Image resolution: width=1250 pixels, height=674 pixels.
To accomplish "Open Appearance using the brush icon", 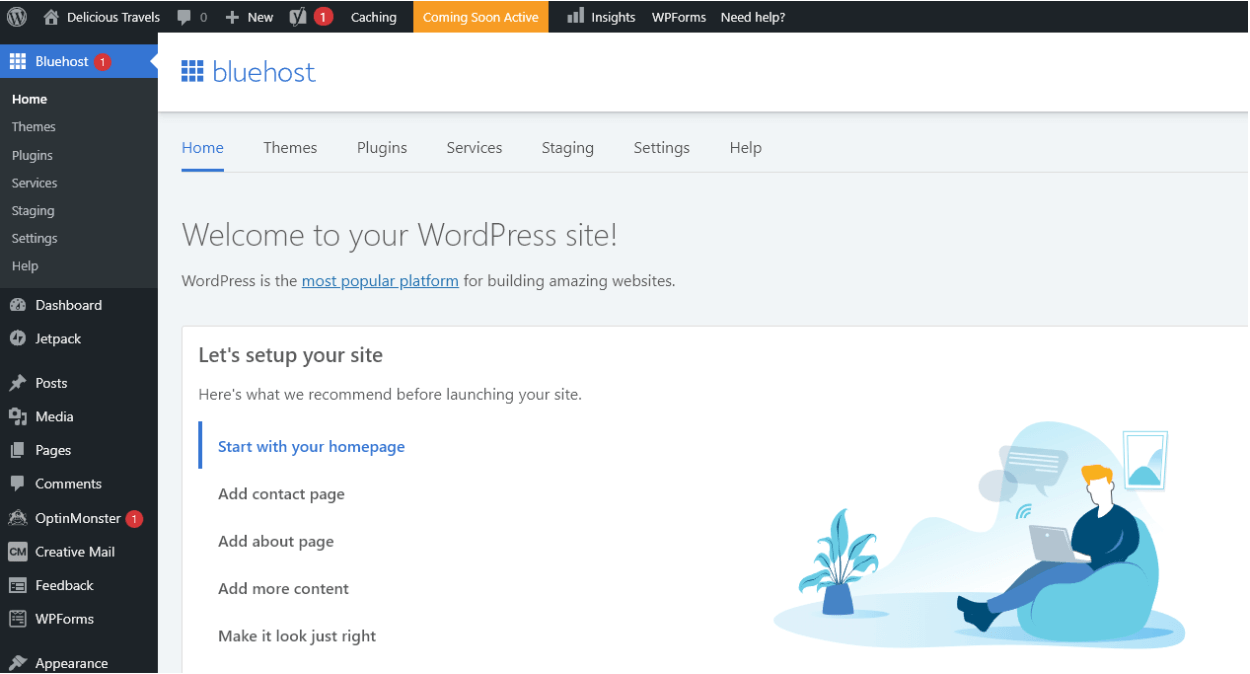I will (17, 661).
